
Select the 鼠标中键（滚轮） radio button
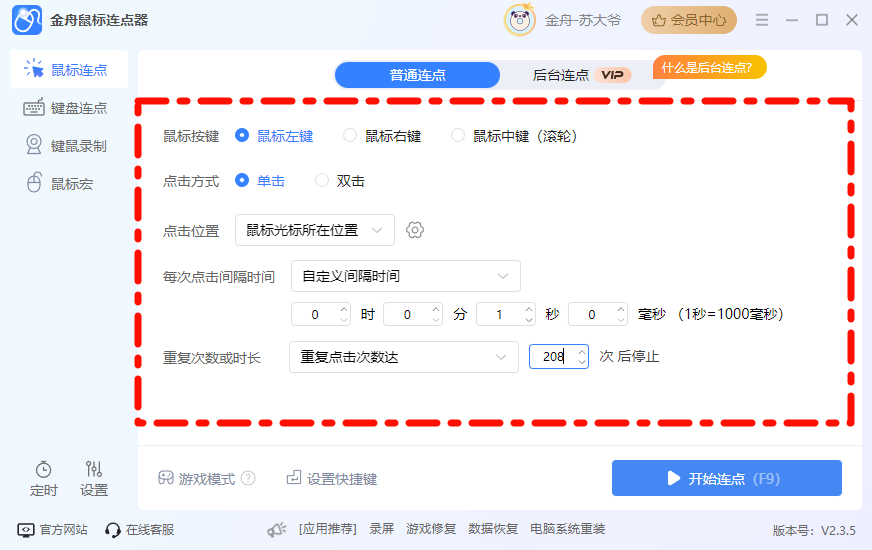[x=458, y=135]
